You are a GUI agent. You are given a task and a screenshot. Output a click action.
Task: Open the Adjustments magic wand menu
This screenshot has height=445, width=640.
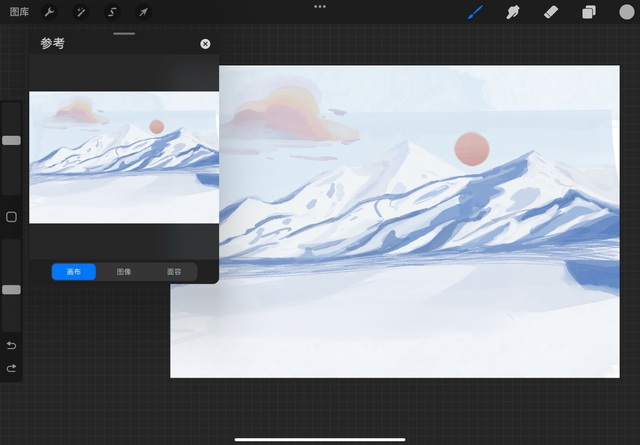point(80,12)
